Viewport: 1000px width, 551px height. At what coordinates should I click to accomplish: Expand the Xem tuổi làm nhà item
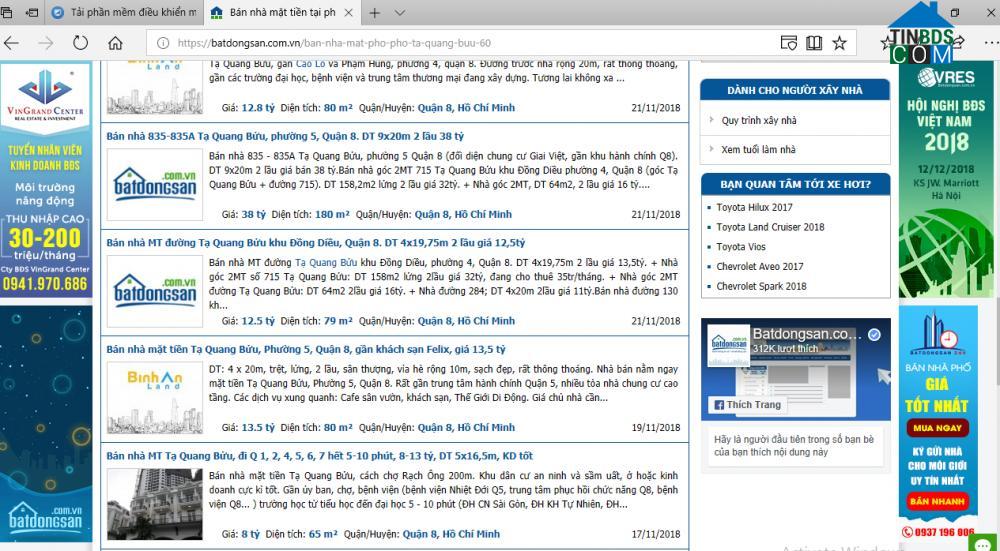coord(758,149)
